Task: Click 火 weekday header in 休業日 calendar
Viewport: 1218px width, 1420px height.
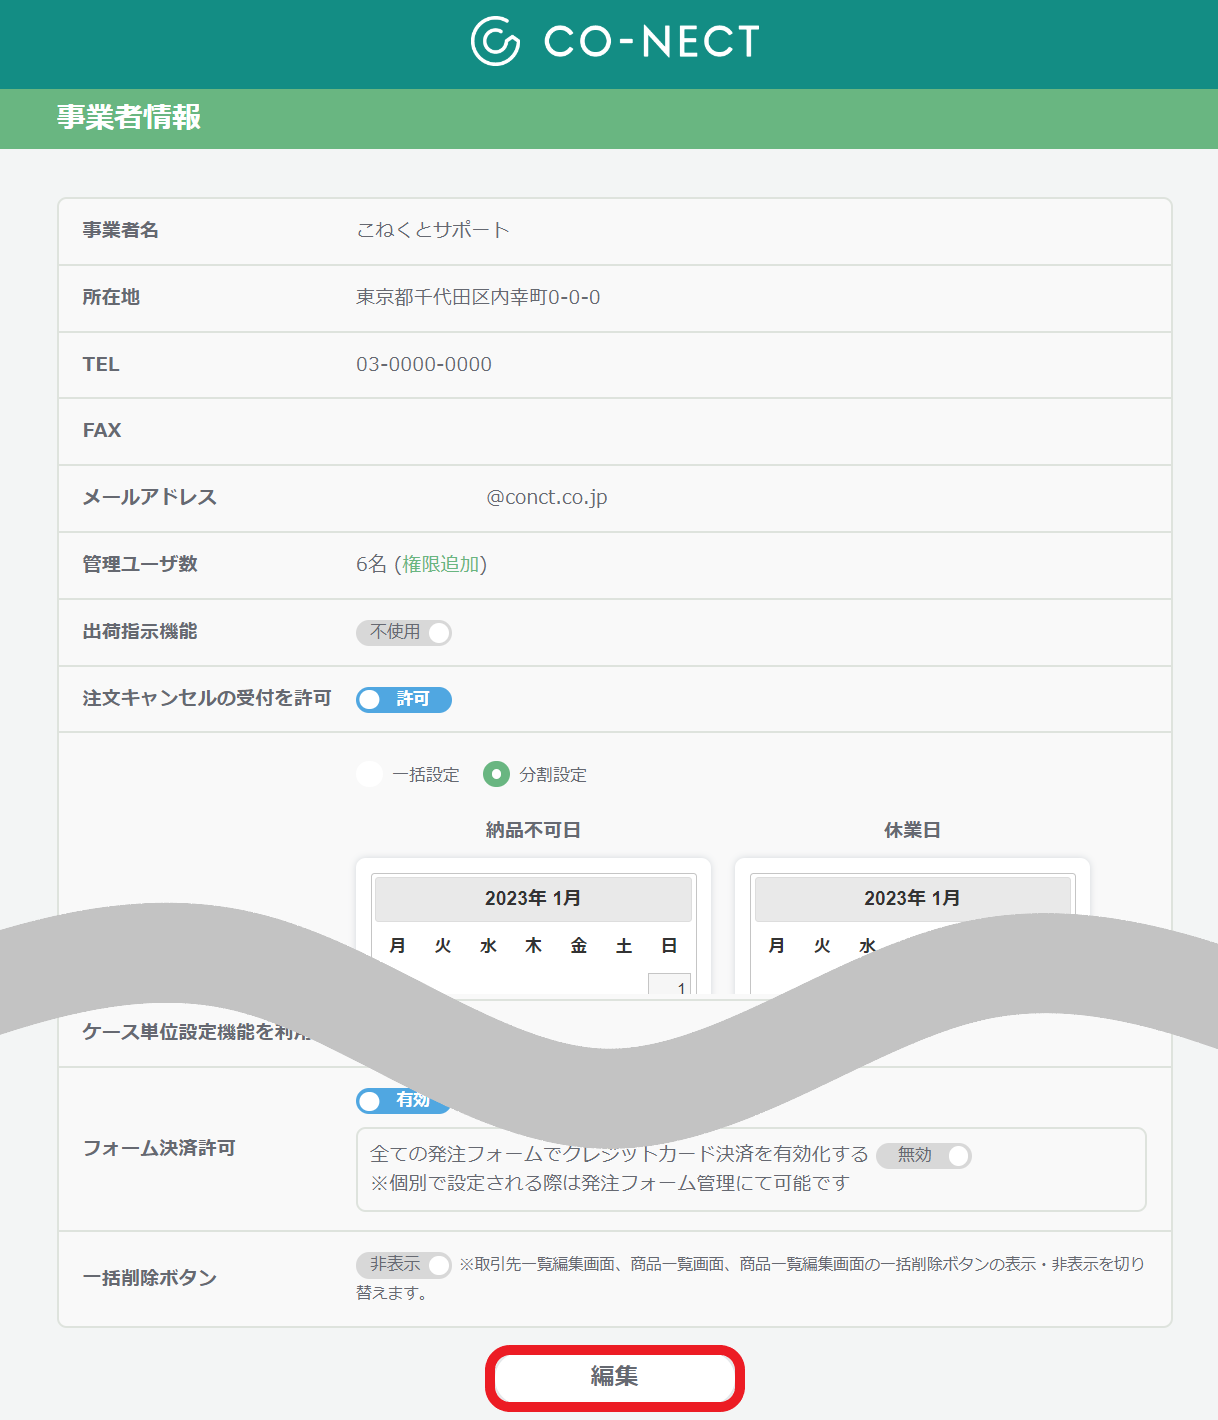Action: [x=822, y=946]
